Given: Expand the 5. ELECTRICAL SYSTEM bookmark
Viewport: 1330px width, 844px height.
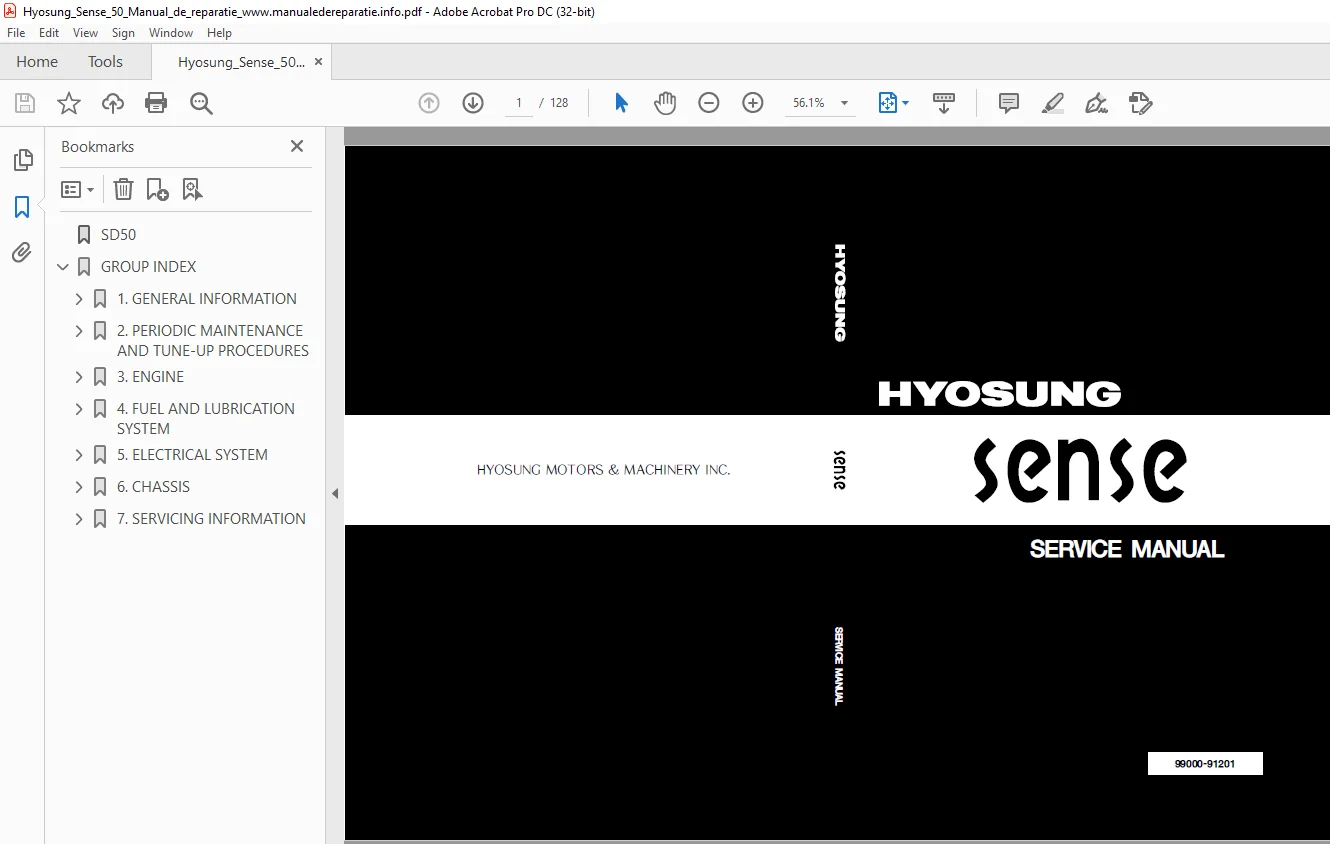Looking at the screenshot, I should (x=79, y=455).
